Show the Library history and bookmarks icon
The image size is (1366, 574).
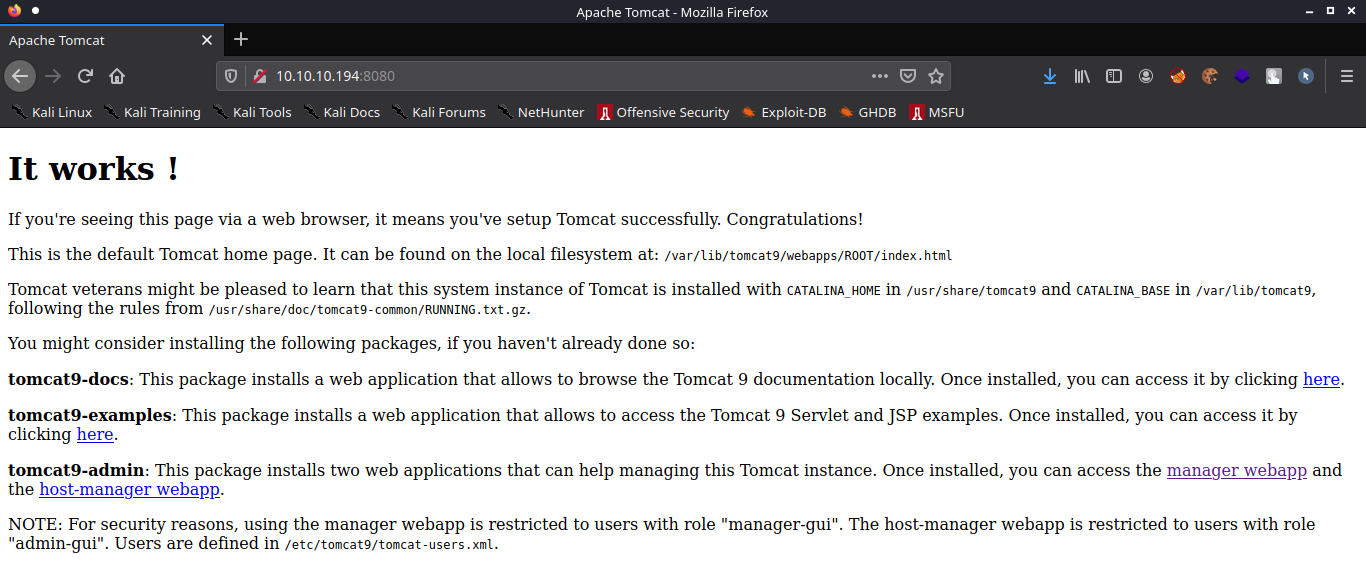tap(1081, 76)
